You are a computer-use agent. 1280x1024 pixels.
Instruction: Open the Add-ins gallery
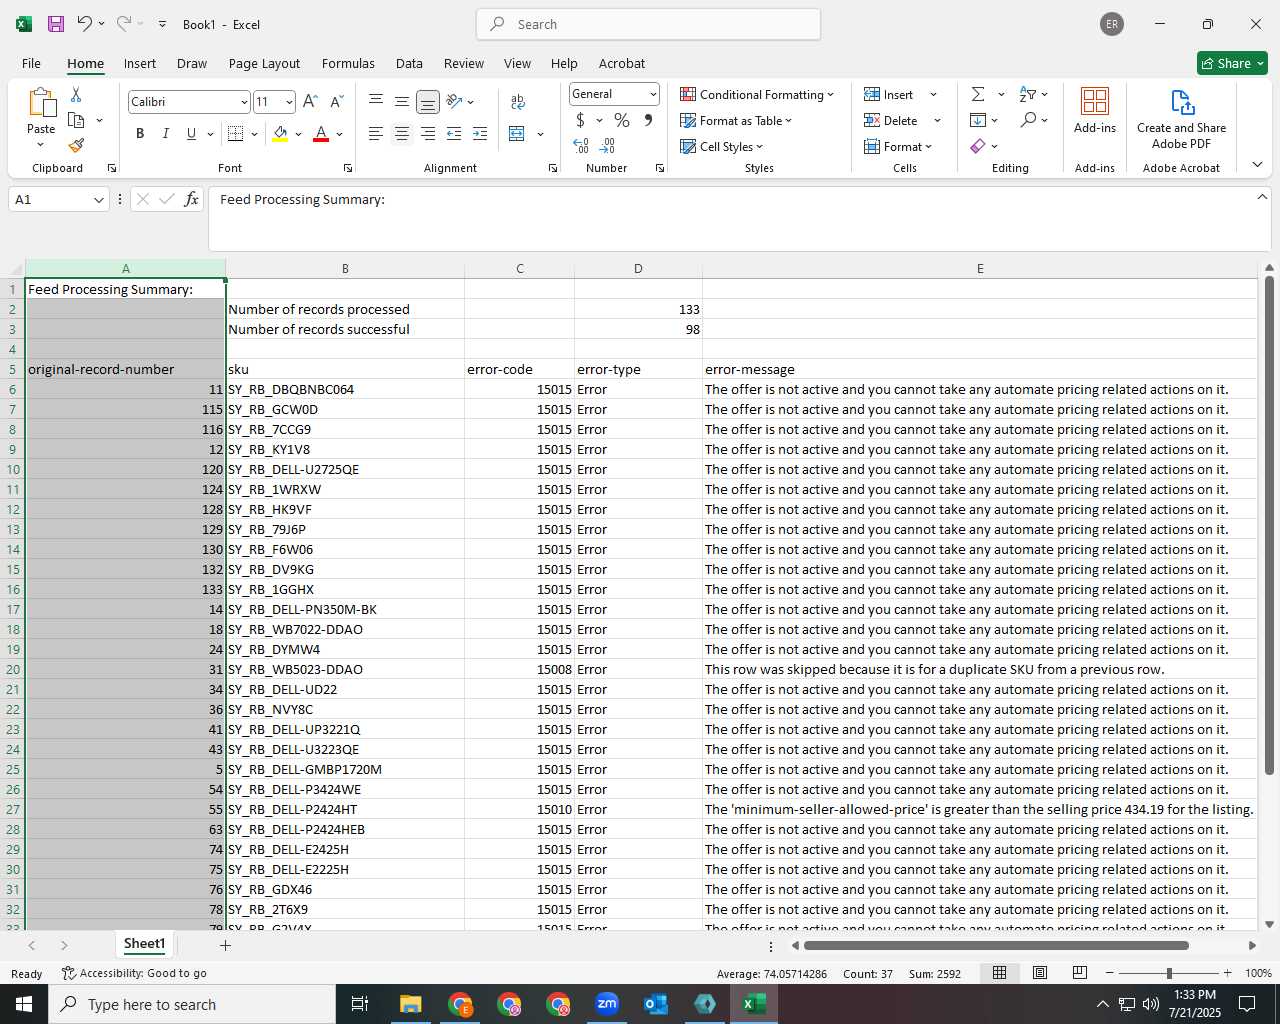point(1095,110)
